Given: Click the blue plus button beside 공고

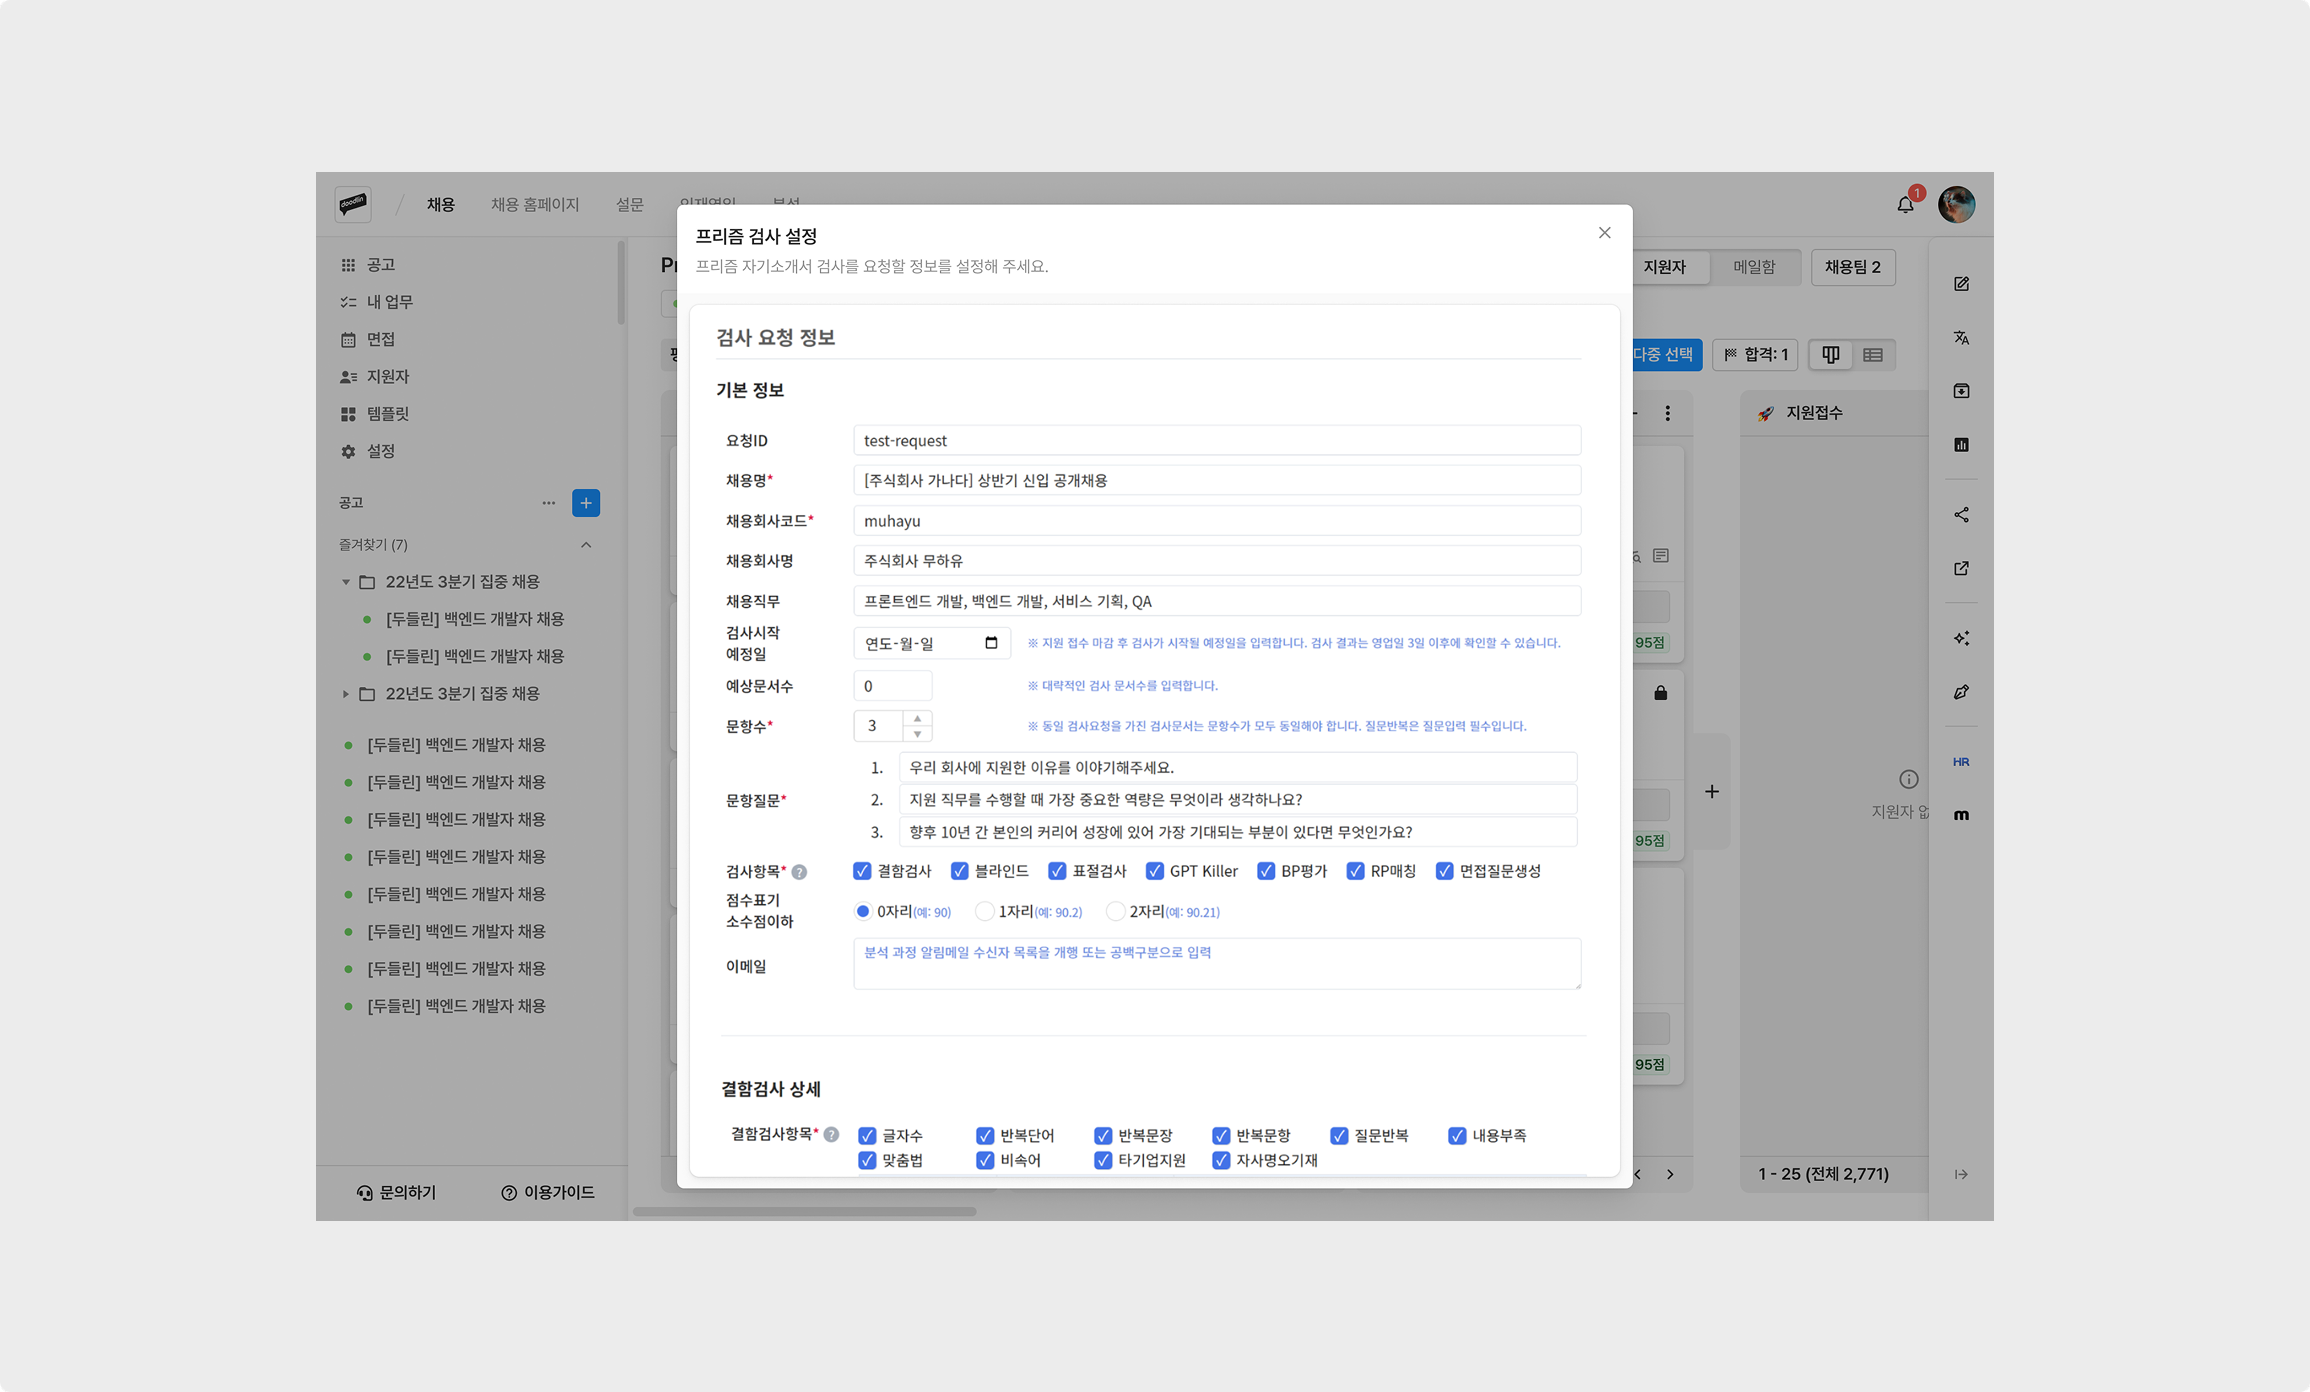Looking at the screenshot, I should (586, 503).
